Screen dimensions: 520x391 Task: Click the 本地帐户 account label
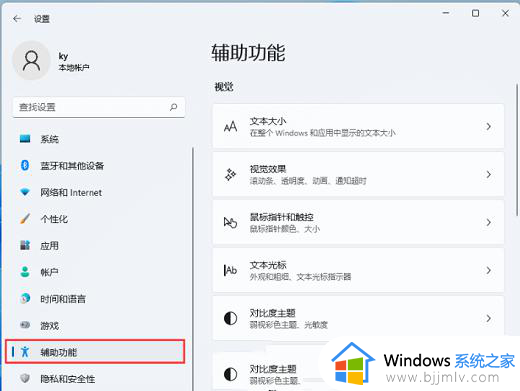[74, 68]
